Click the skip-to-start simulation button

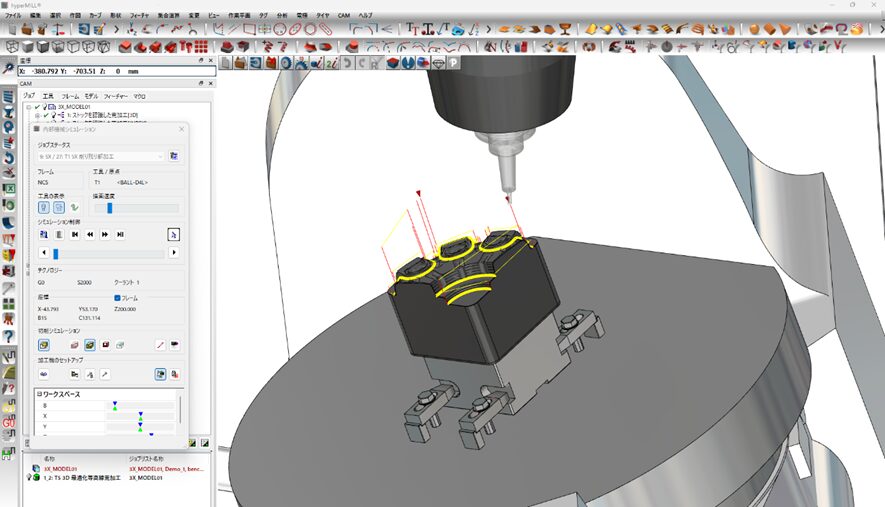coord(75,234)
